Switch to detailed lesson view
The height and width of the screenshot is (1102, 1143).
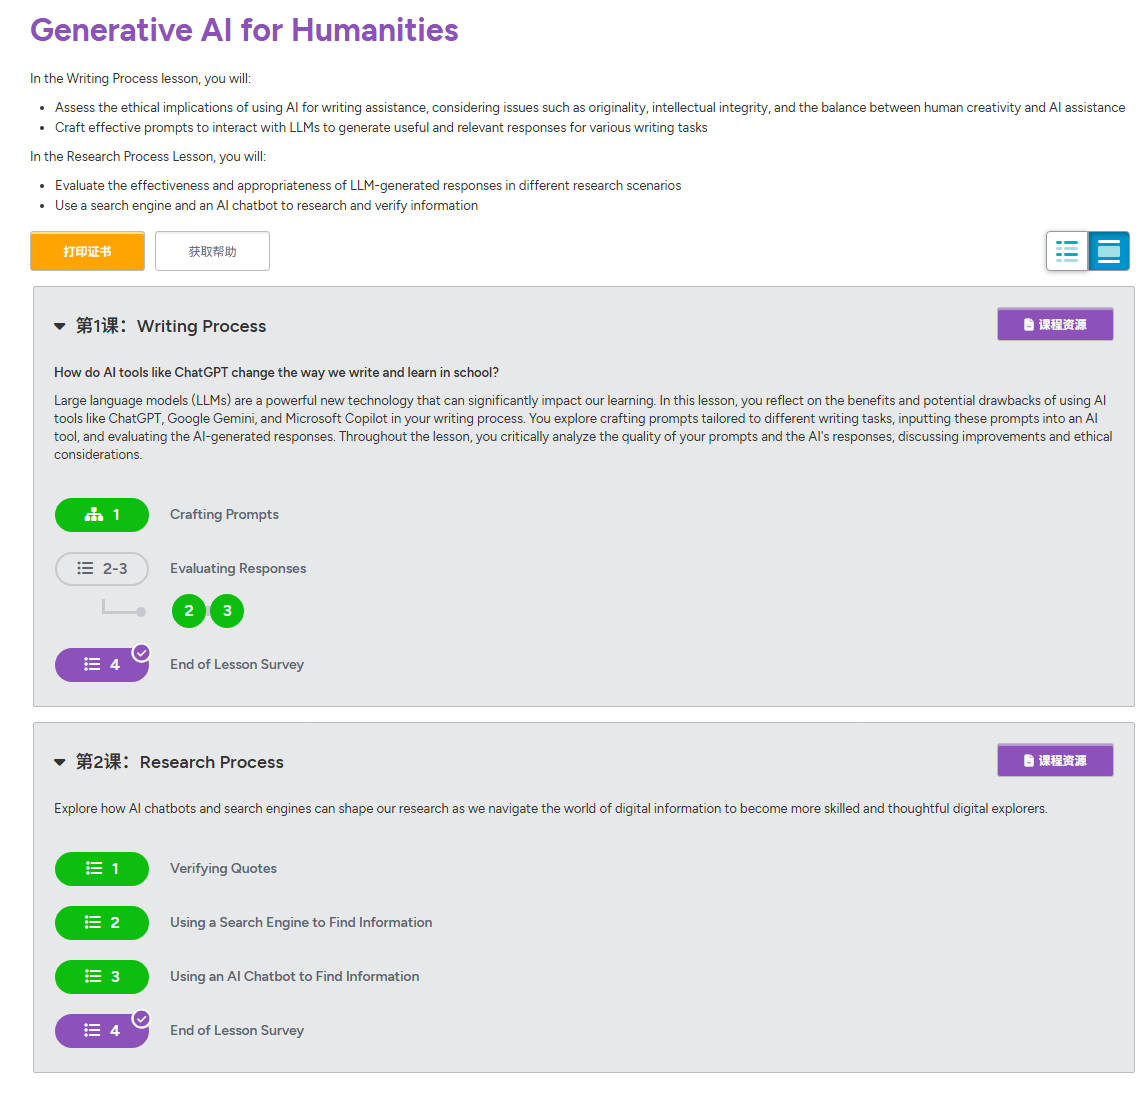[1109, 251]
